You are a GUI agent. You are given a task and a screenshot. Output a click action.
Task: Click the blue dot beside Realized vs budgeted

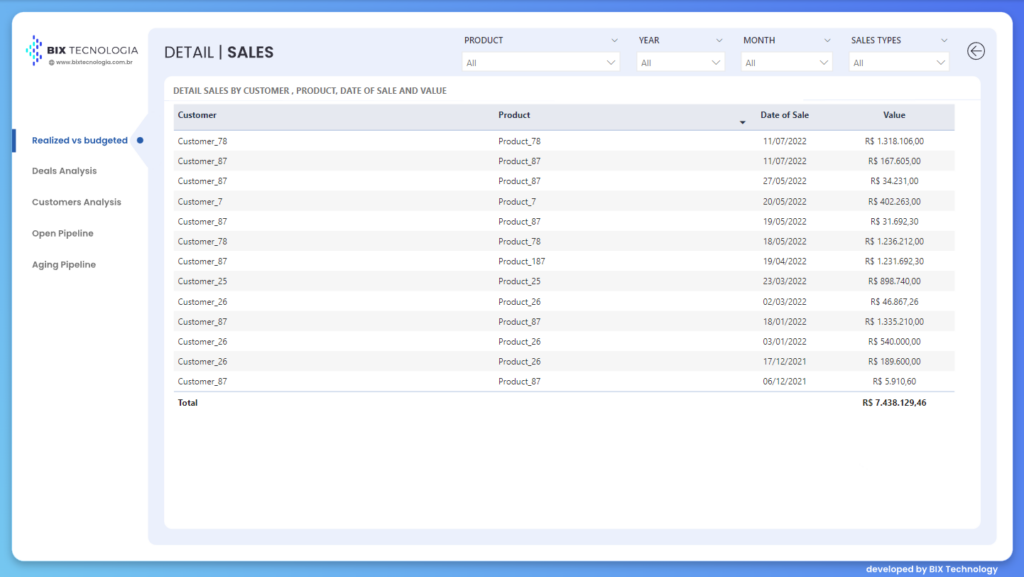pyautogui.click(x=140, y=140)
